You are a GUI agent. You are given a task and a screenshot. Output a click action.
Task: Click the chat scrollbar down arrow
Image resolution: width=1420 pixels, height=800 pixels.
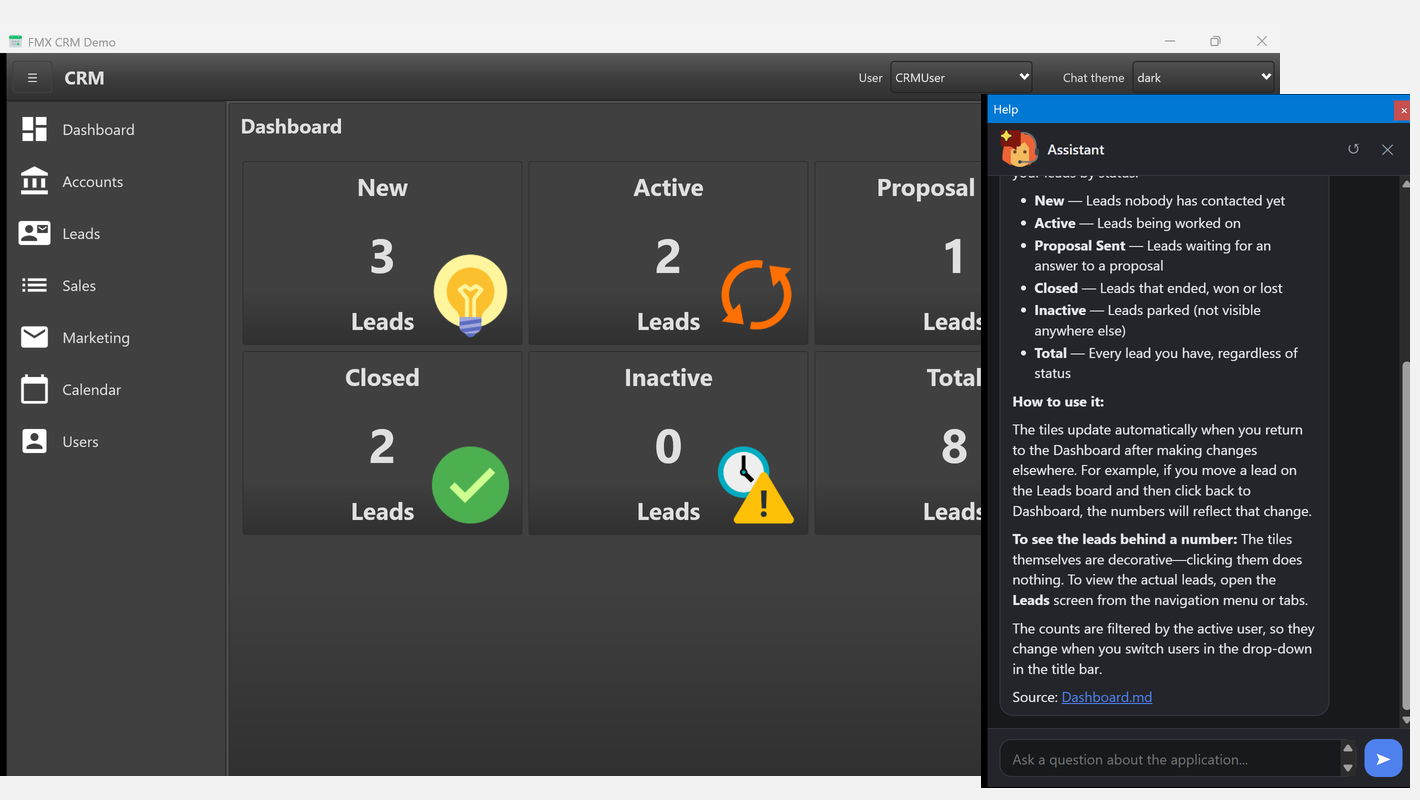1407,720
